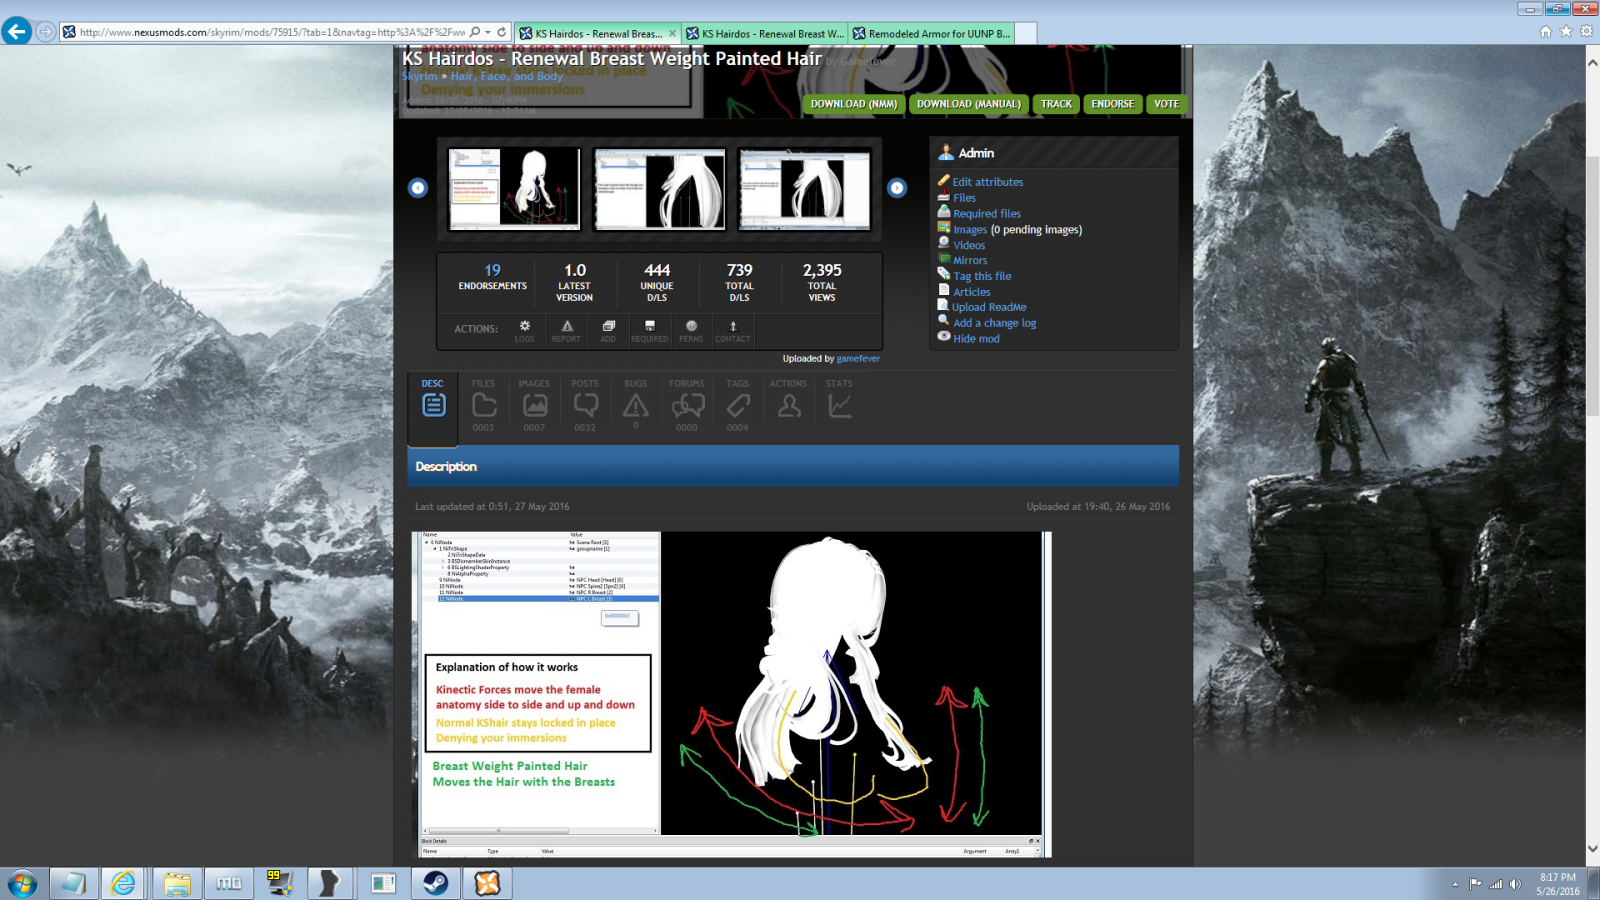Open the third gallery thumbnail
The width and height of the screenshot is (1600, 900).
pos(804,189)
